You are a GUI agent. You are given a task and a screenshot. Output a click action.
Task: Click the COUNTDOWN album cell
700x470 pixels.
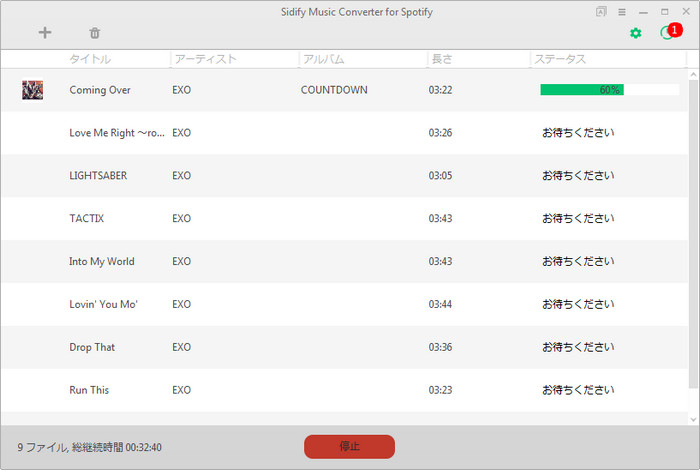pos(334,90)
